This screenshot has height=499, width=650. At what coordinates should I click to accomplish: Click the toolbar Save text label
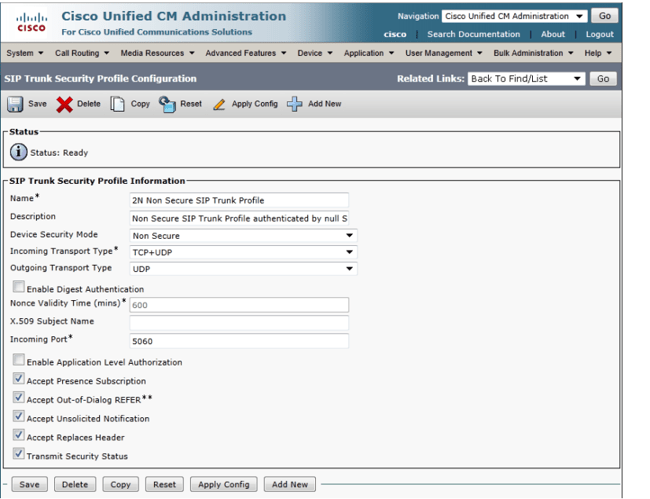tap(37, 104)
